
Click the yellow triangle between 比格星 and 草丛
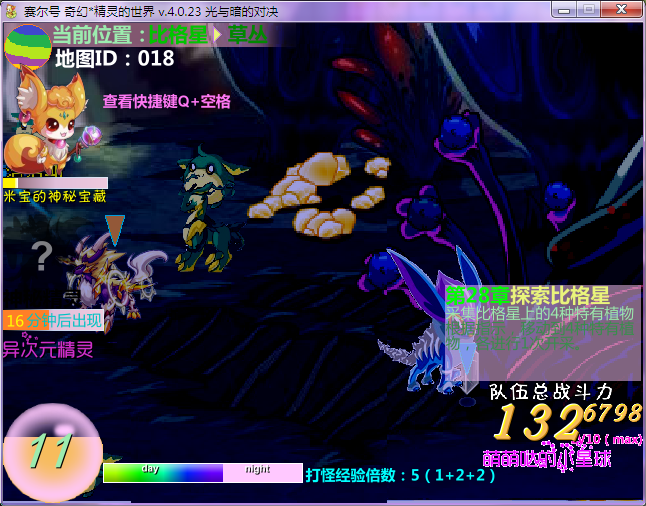(x=218, y=35)
